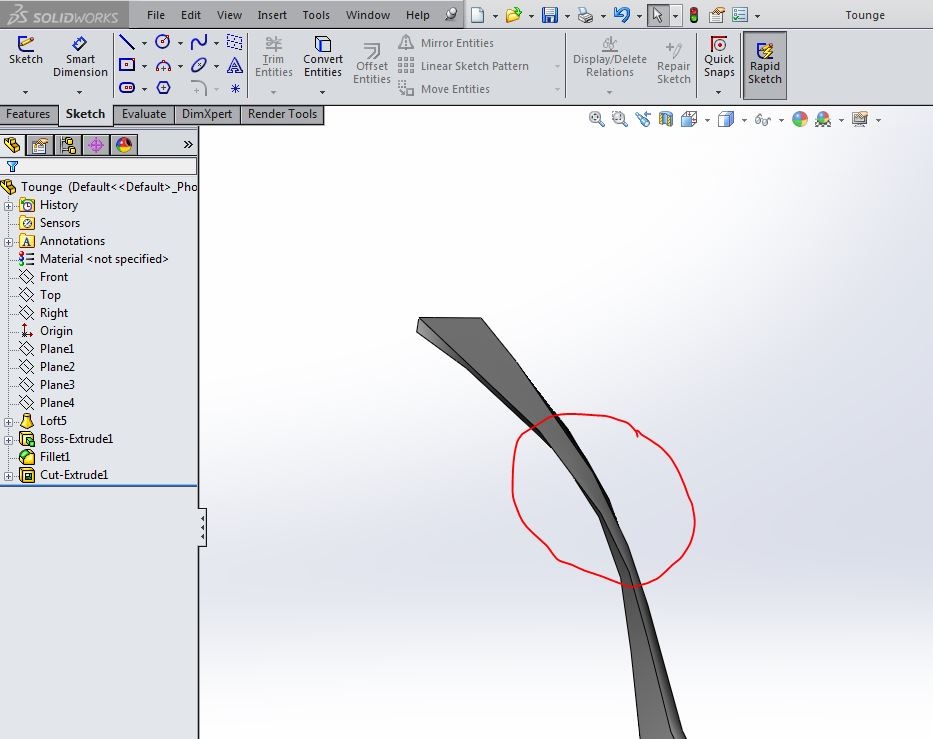The width and height of the screenshot is (933, 739).
Task: Select the Polygon sketch tool
Action: (164, 88)
